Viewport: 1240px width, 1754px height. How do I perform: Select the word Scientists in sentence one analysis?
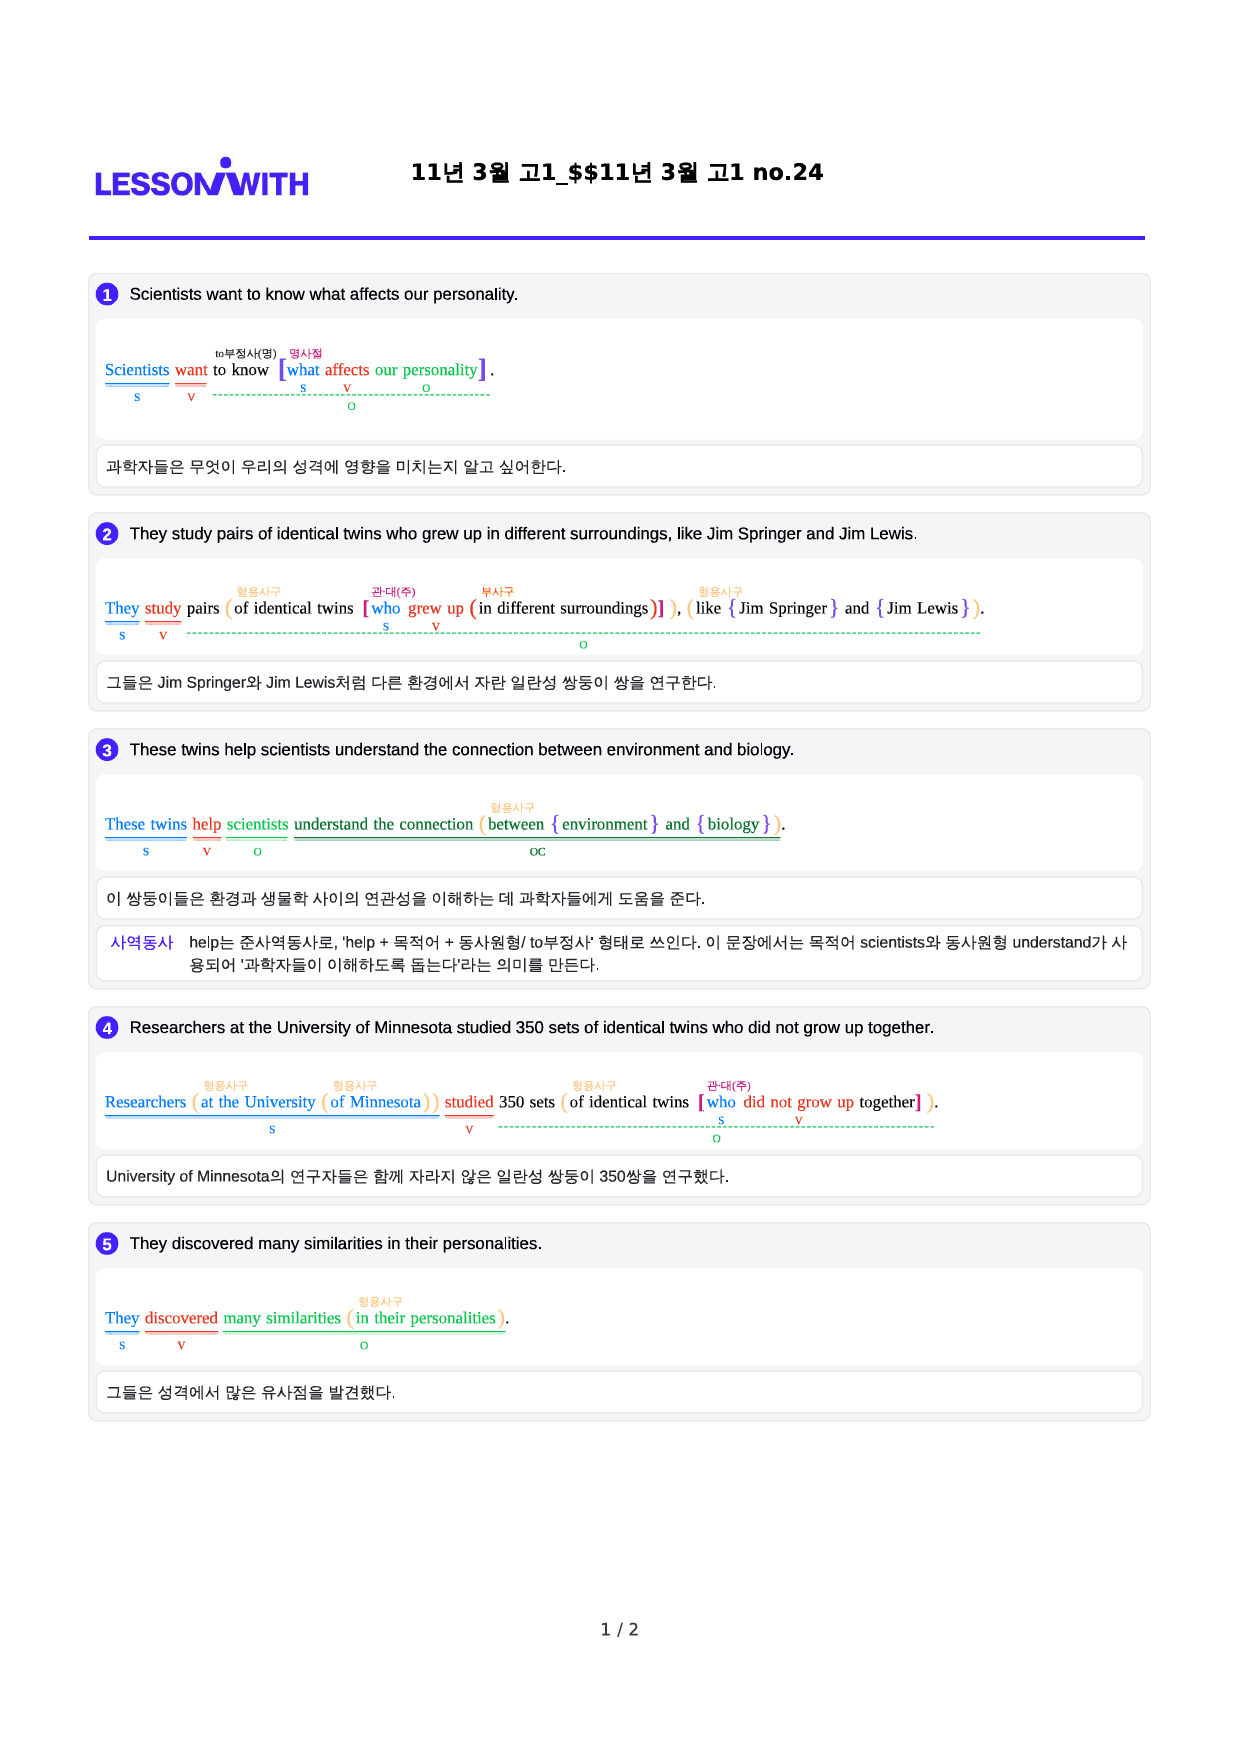[x=137, y=370]
